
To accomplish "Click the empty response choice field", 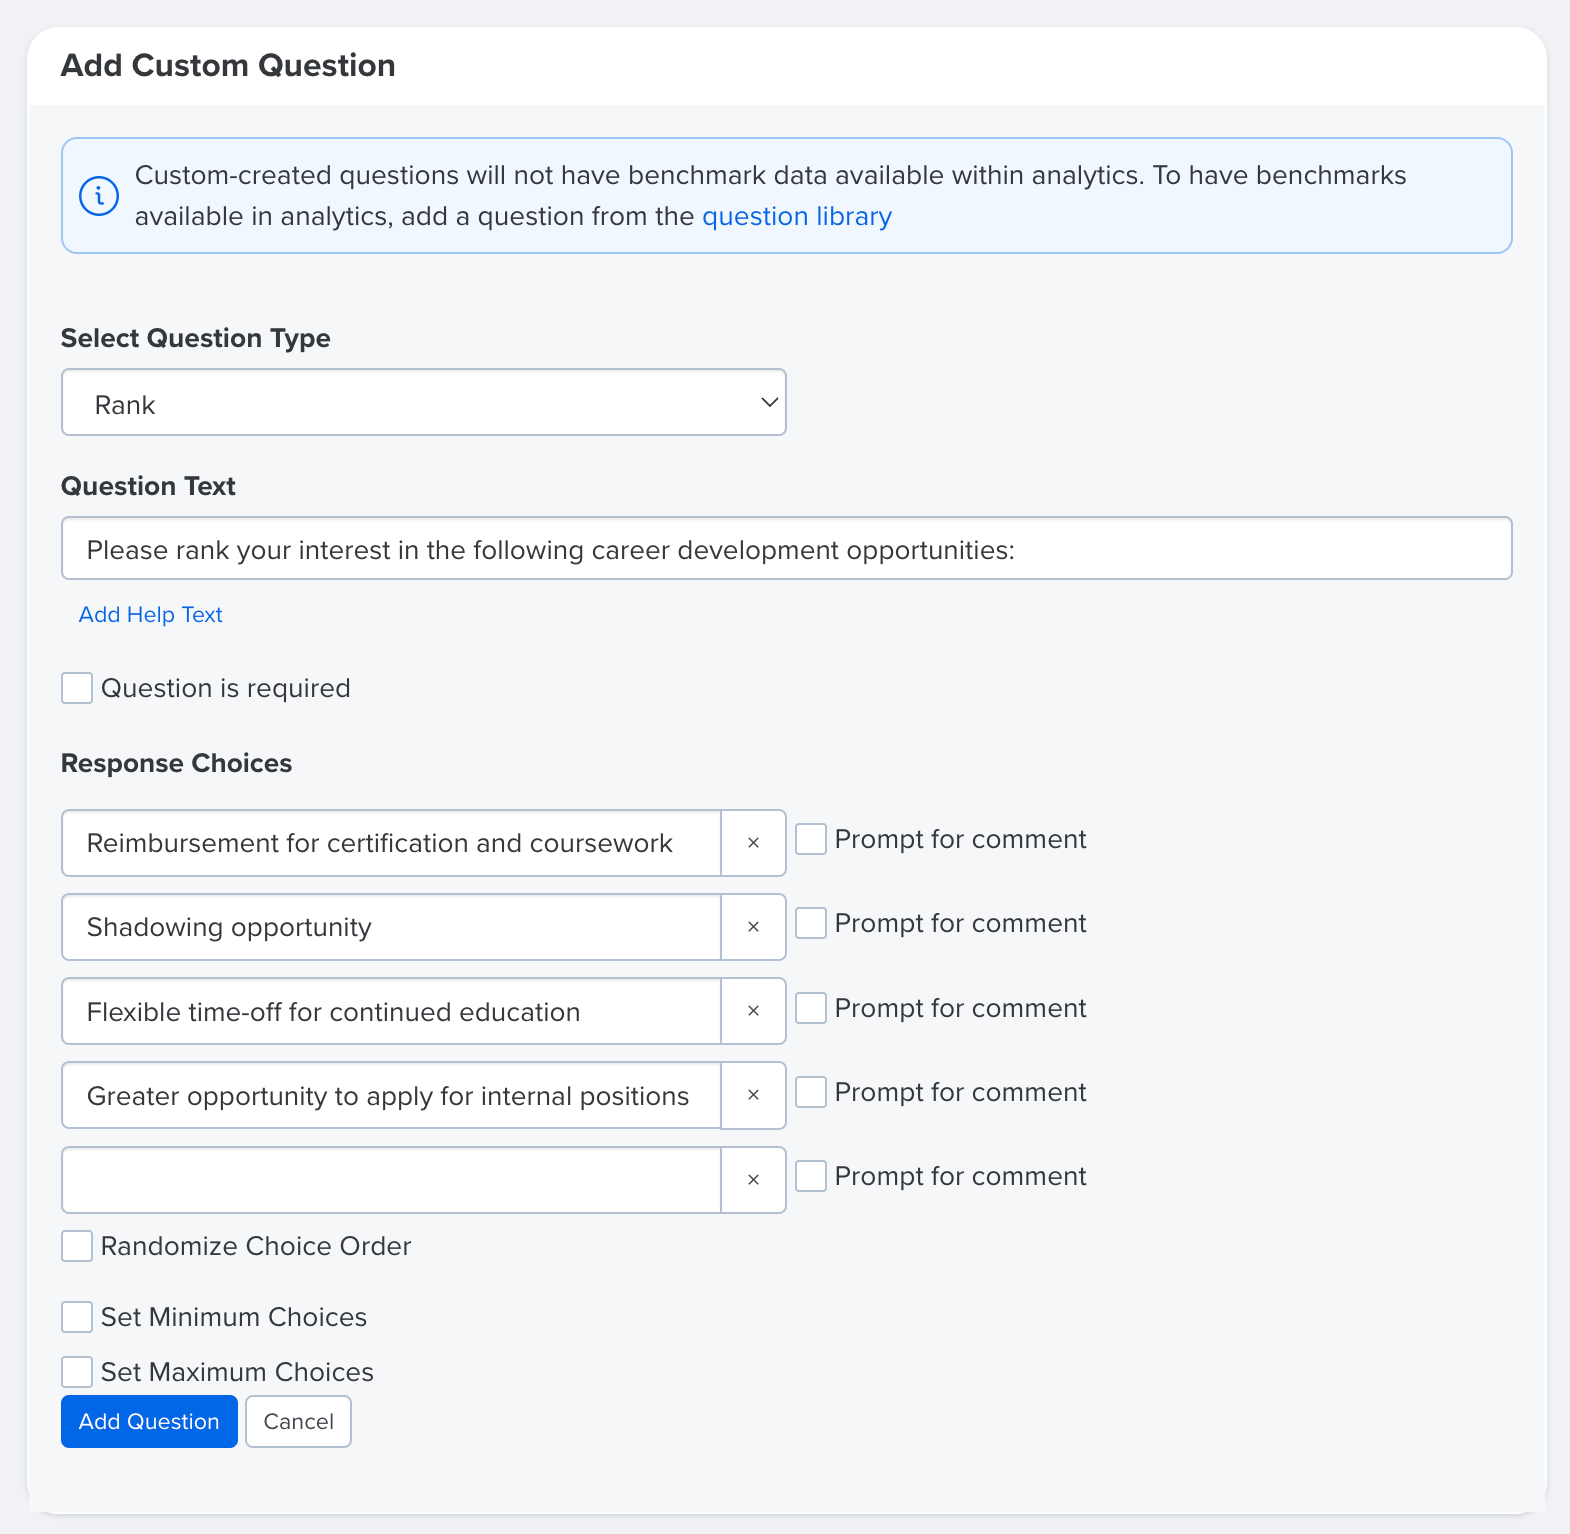I will 390,1180.
